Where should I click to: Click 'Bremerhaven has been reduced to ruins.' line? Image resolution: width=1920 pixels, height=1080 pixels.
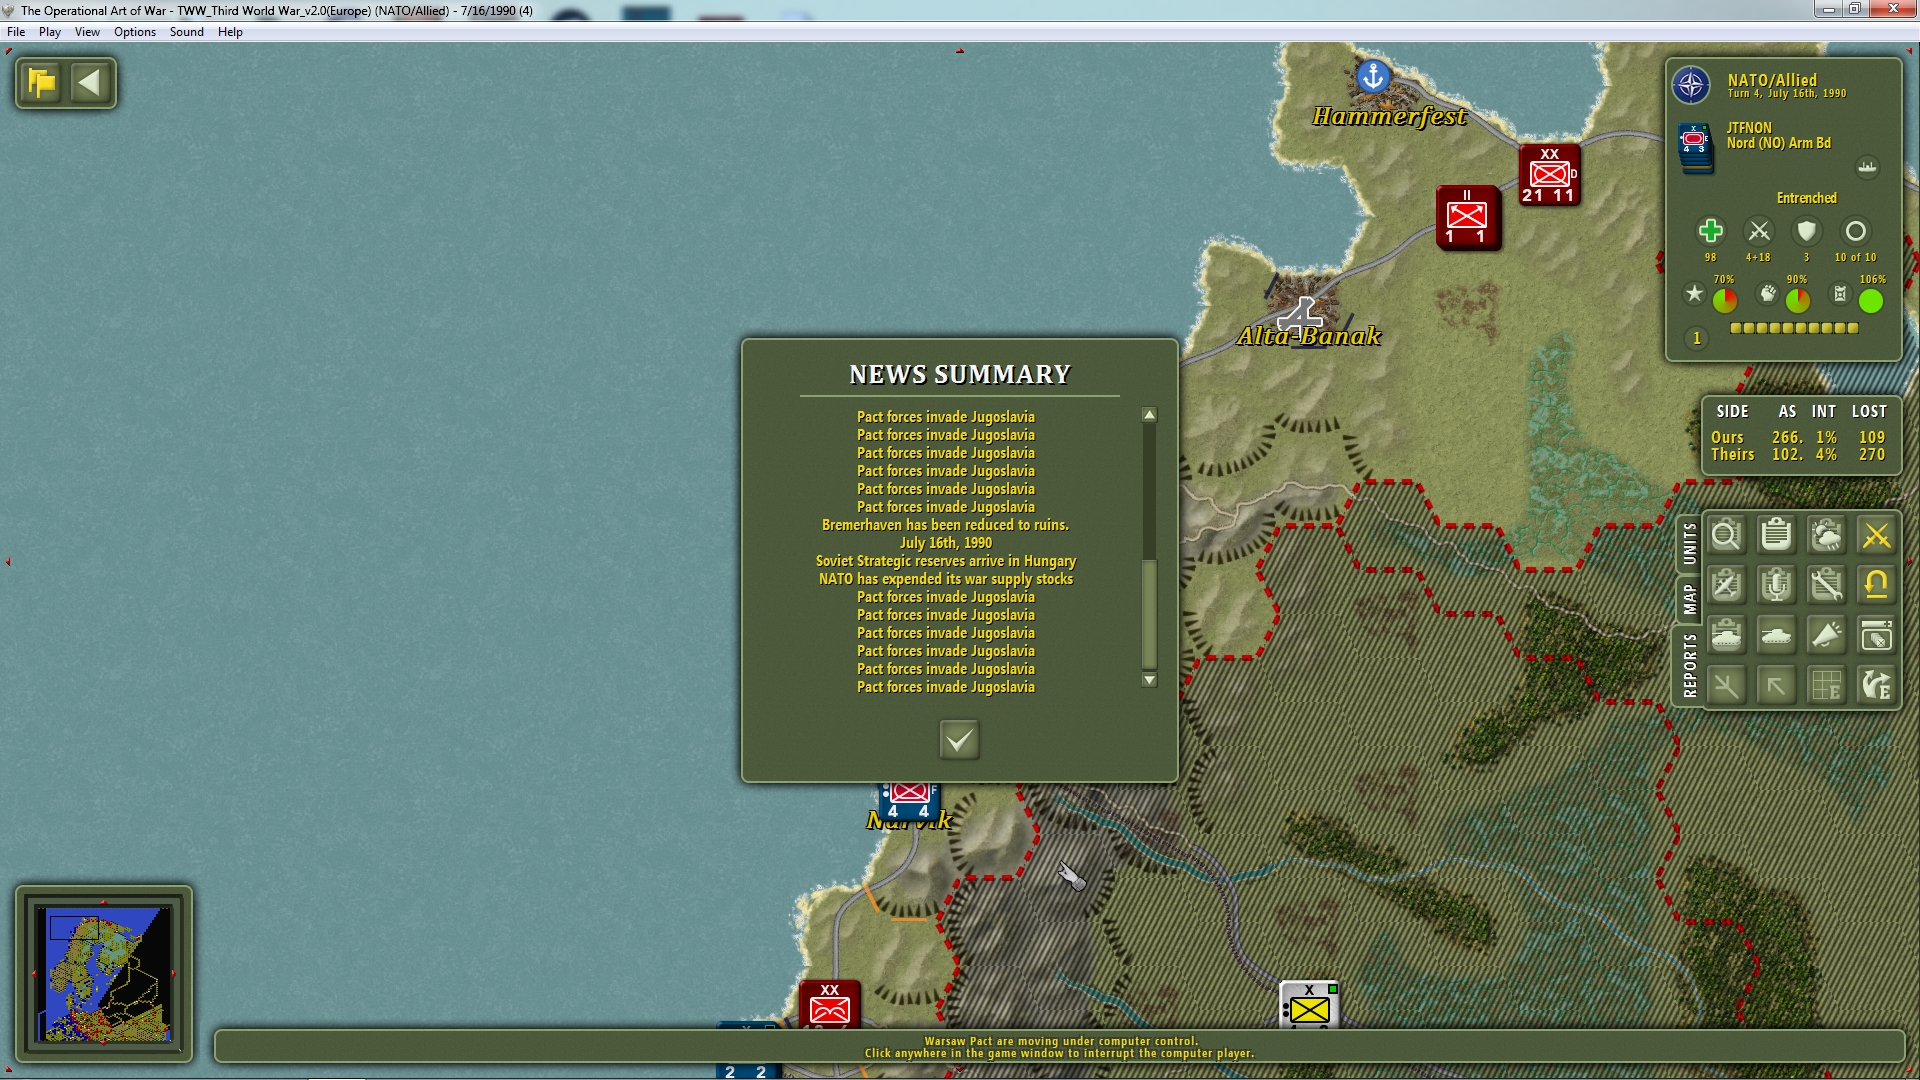[x=945, y=525]
